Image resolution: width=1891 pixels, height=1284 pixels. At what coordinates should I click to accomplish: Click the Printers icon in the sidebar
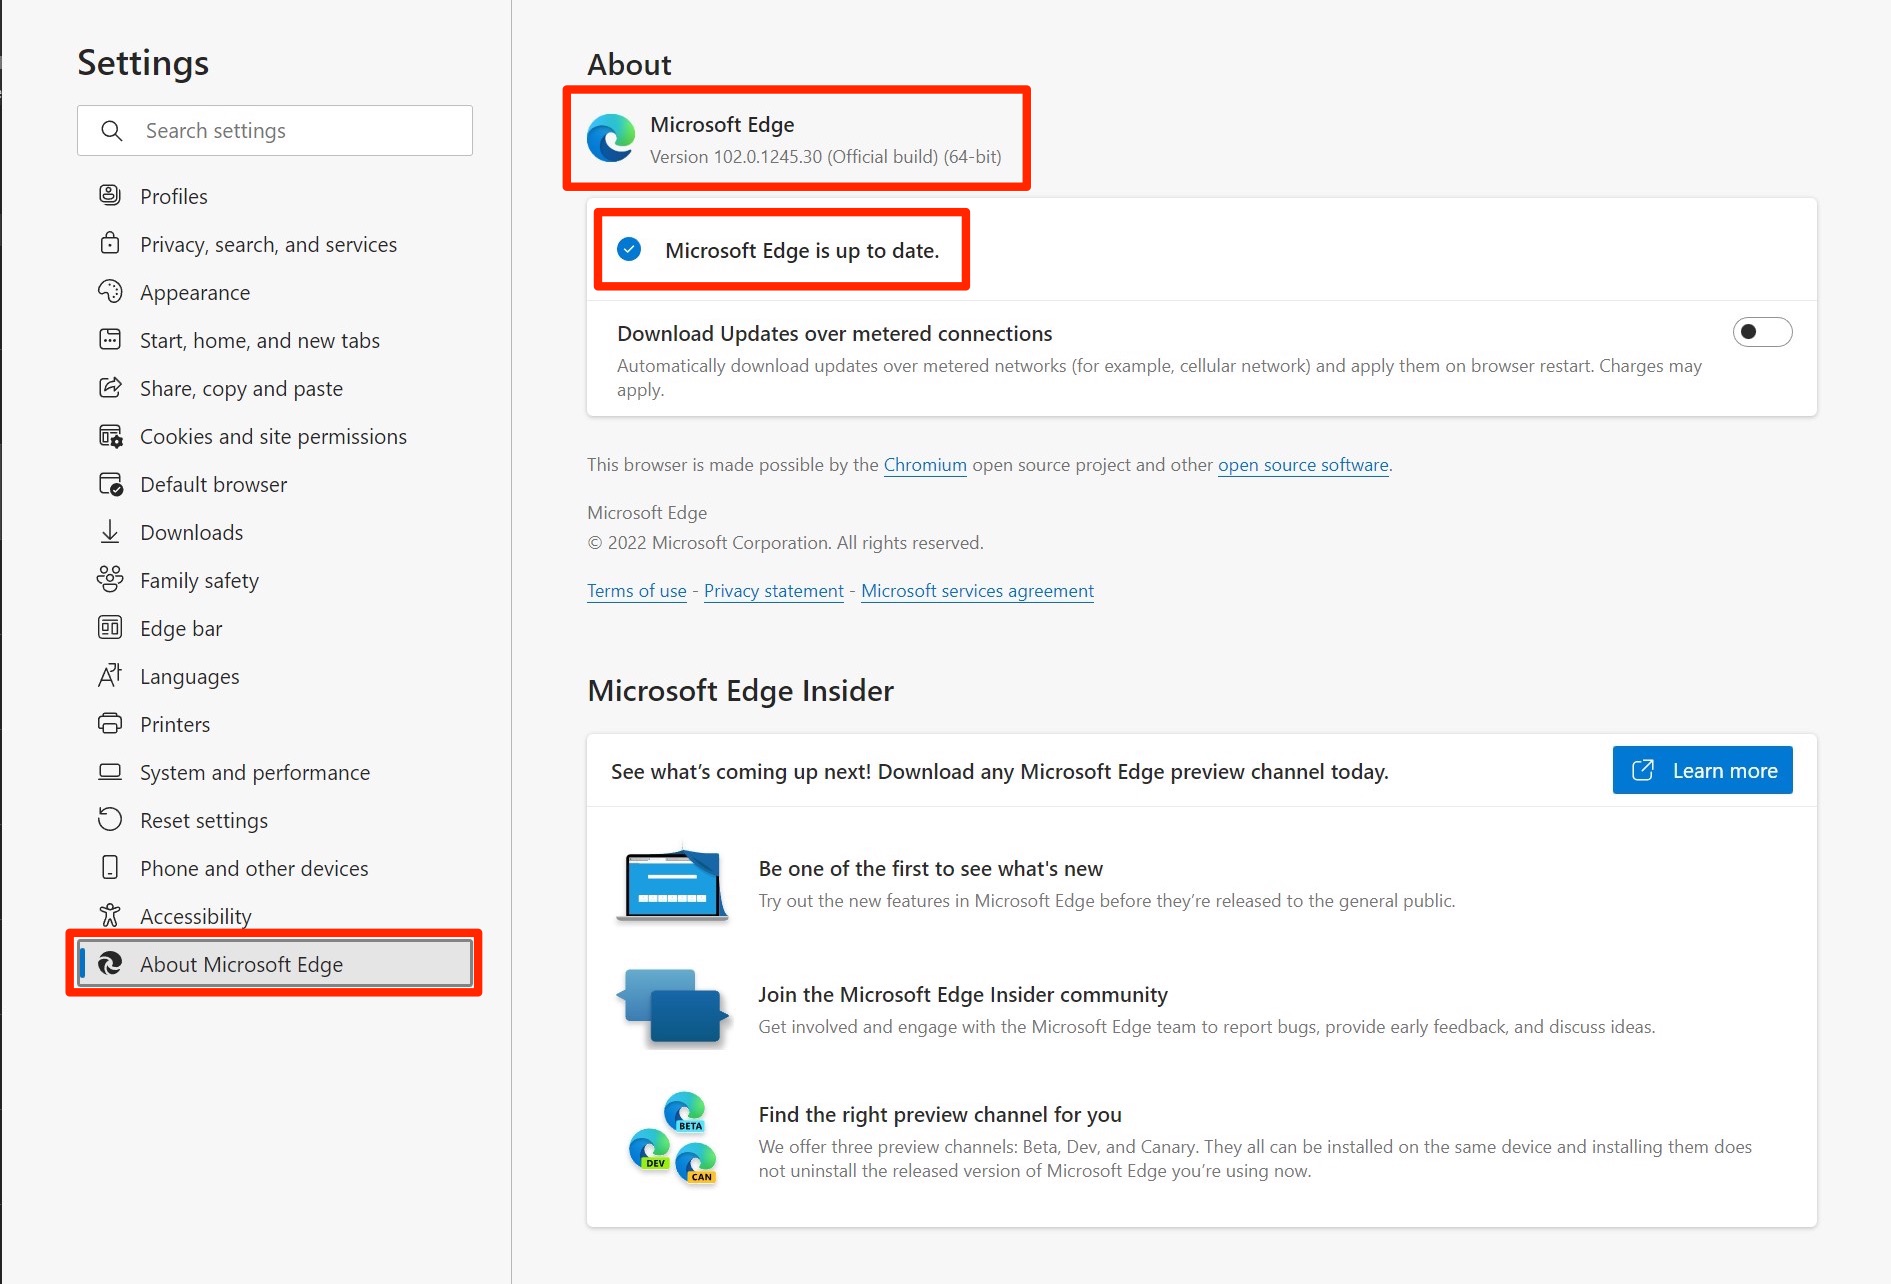click(110, 724)
